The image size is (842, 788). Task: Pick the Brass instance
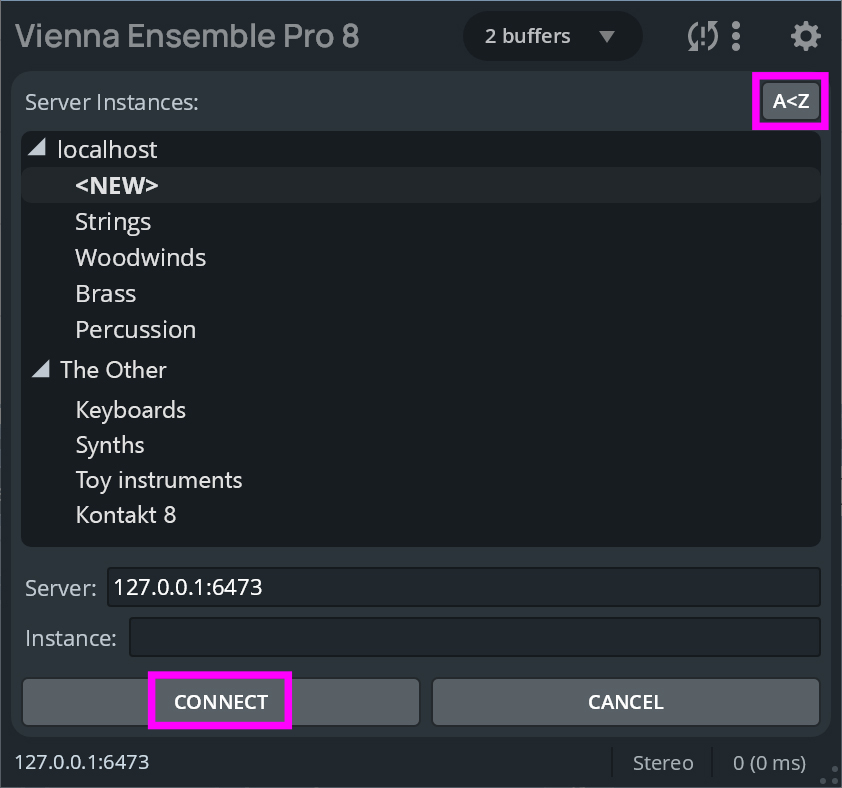[105, 293]
